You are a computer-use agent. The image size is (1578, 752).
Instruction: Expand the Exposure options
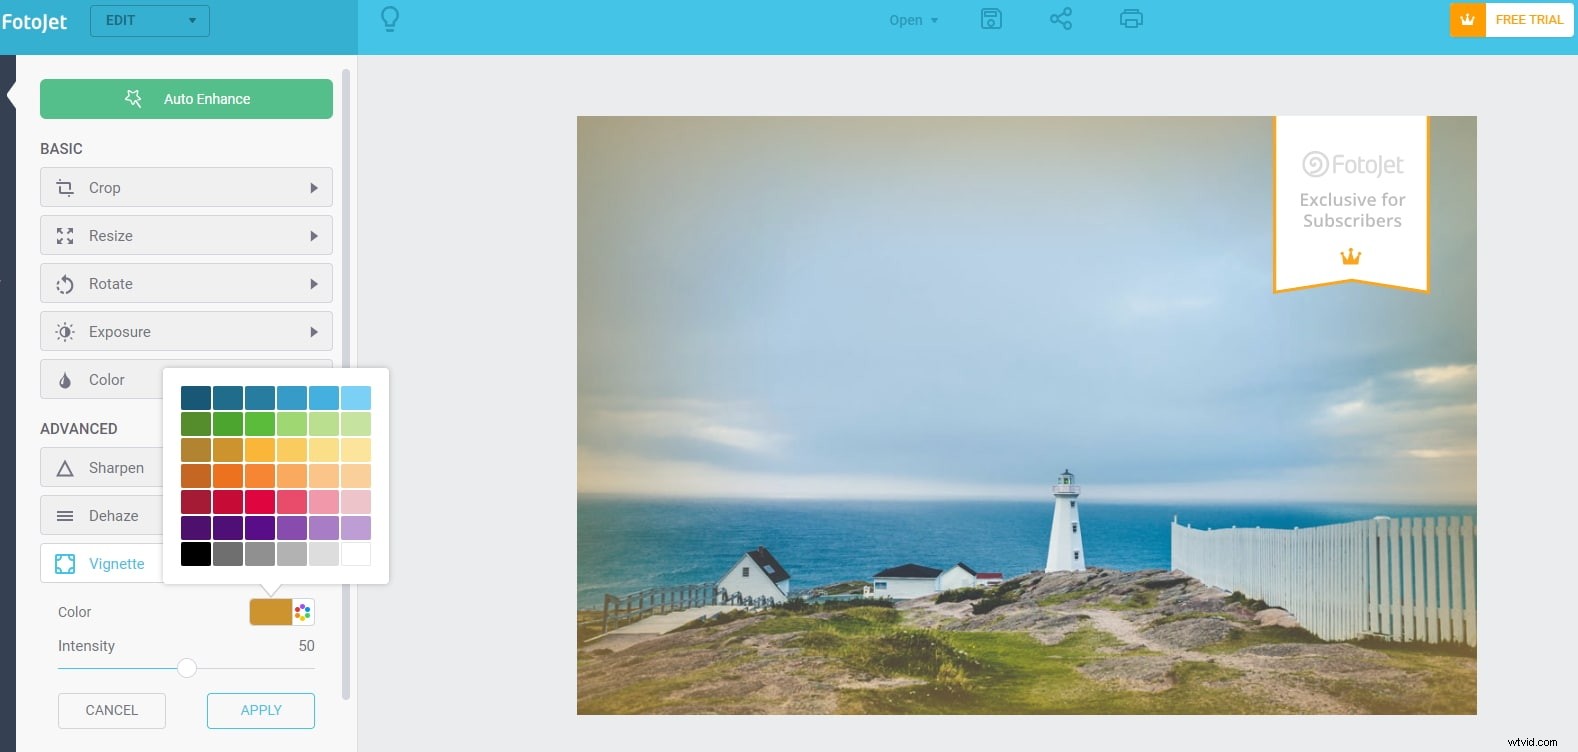pos(186,332)
